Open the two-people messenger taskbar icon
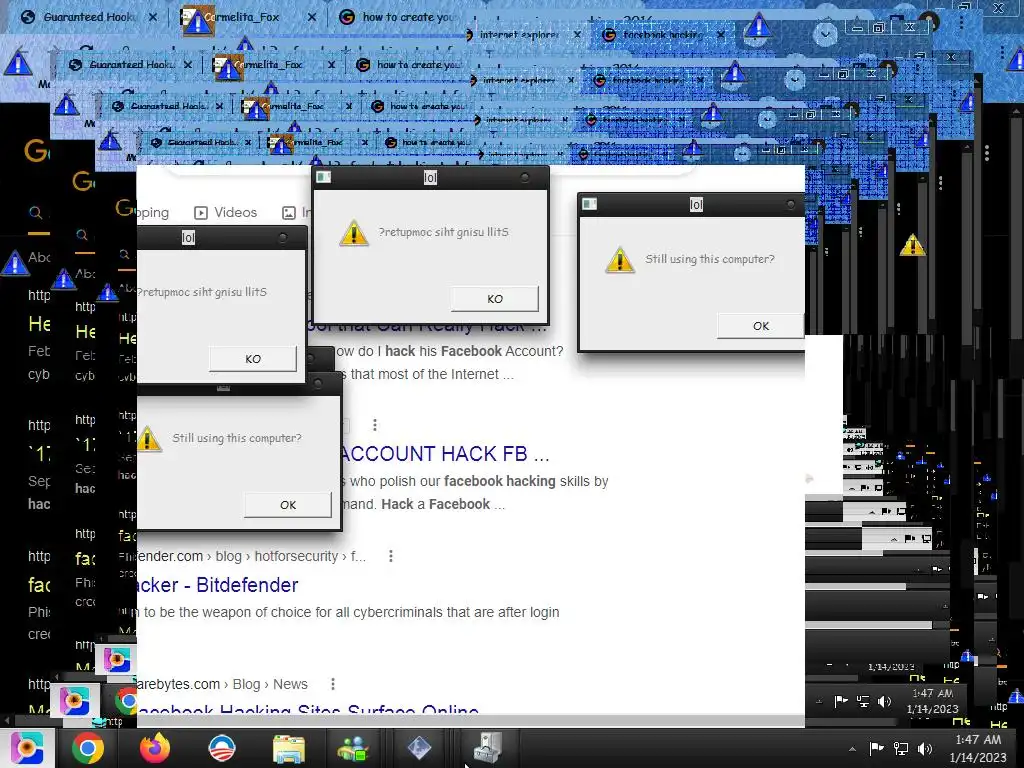Viewport: 1024px width, 768px height. (x=353, y=748)
